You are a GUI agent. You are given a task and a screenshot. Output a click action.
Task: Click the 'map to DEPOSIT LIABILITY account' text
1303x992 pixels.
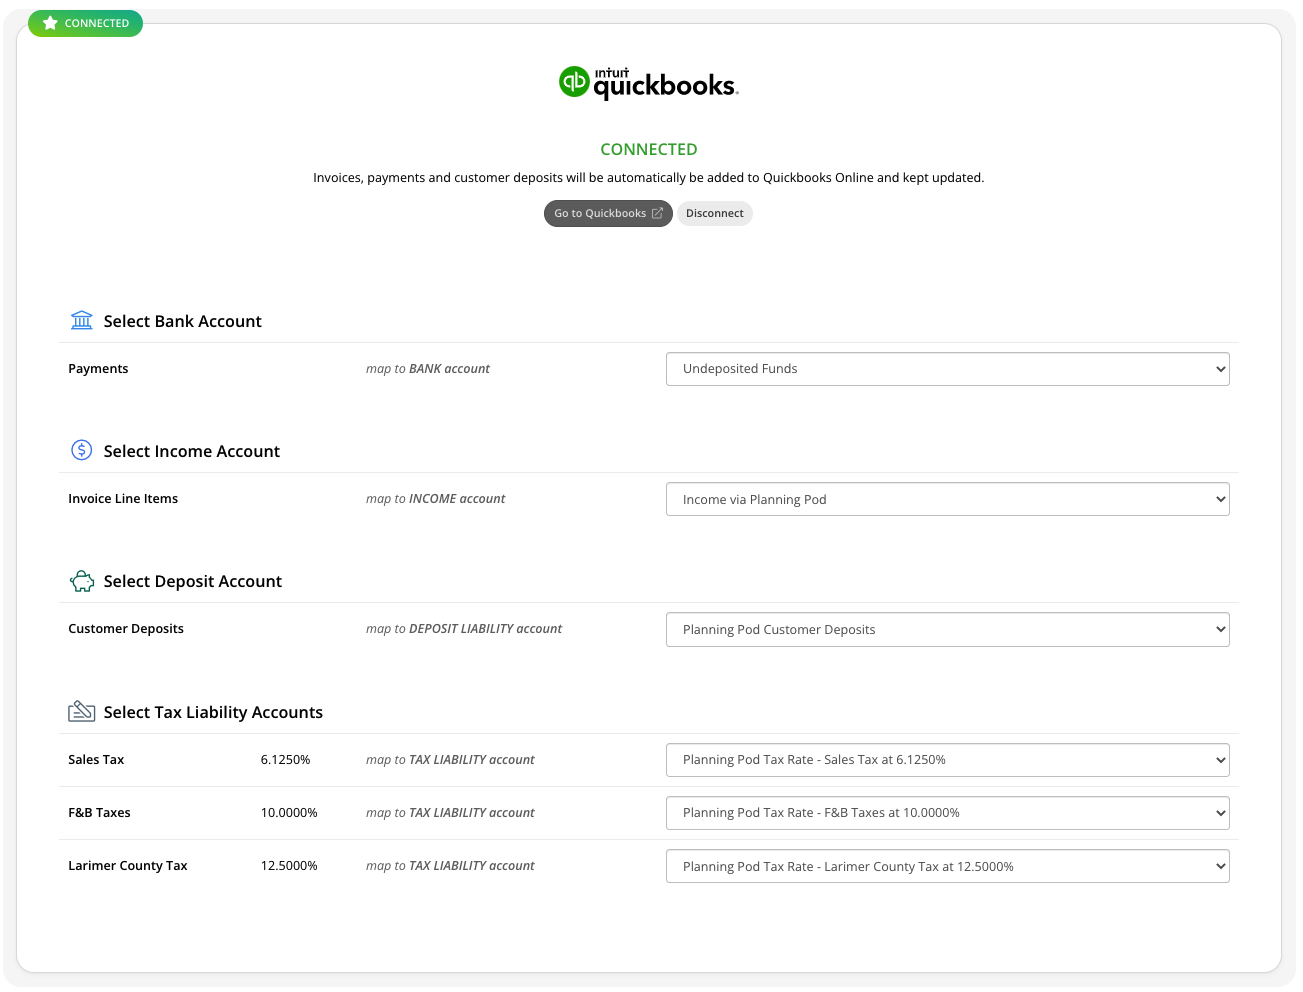coord(464,629)
